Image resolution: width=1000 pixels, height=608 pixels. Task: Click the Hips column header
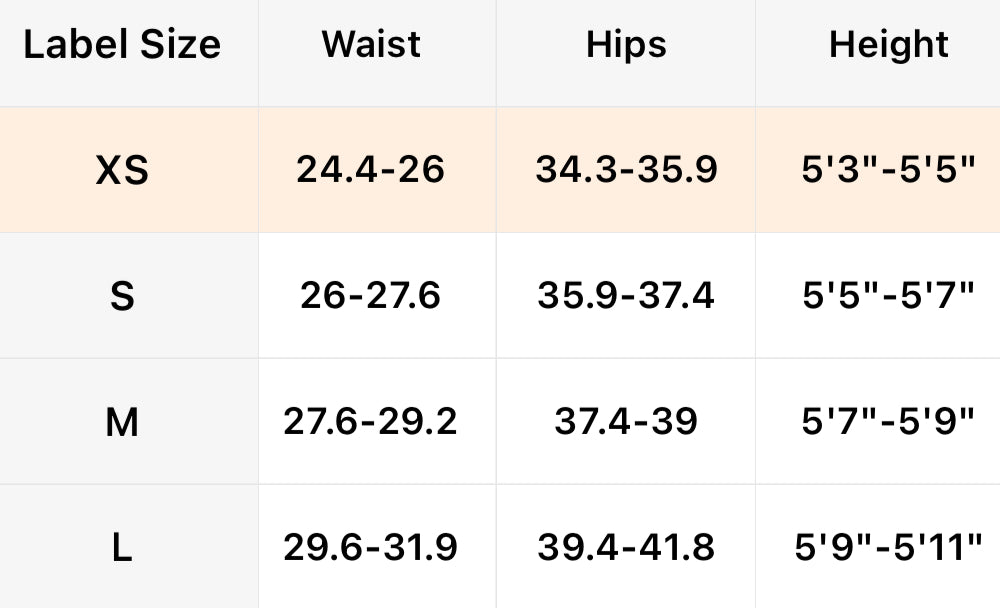coord(626,45)
